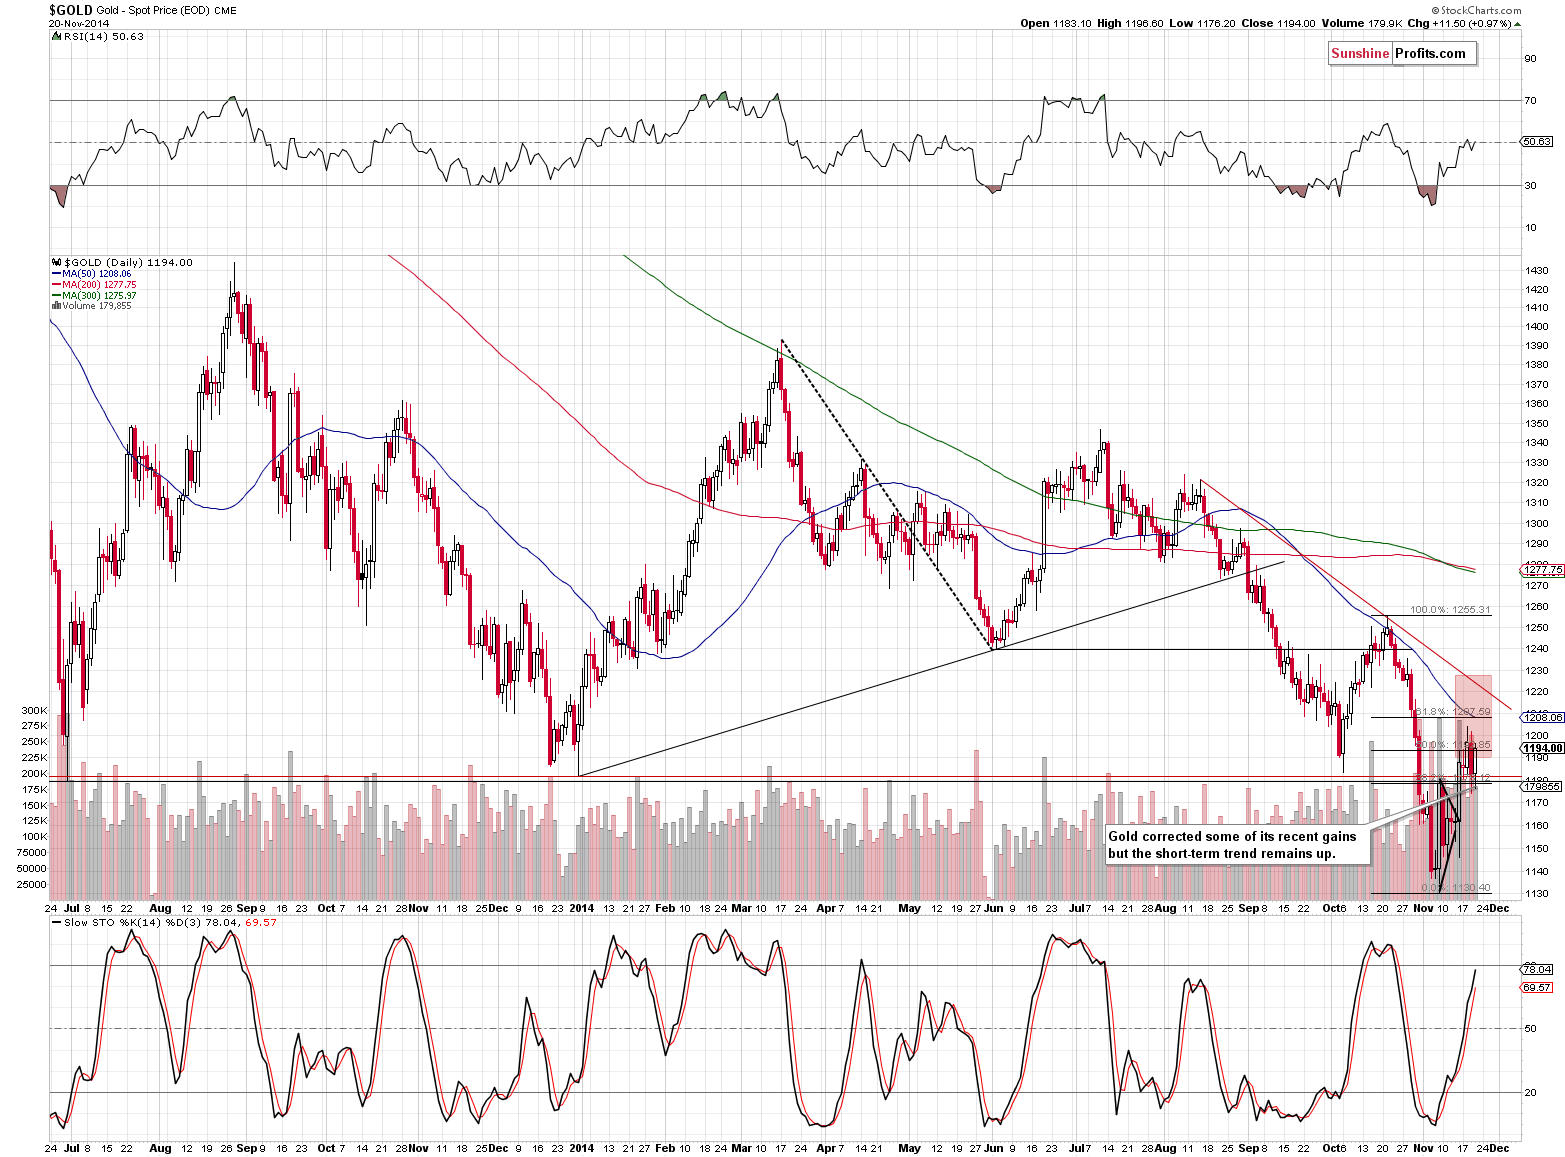Image resolution: width=1565 pixels, height=1157 pixels.
Task: Click the 69.57 stochastic value tag
Action: click(x=1536, y=987)
